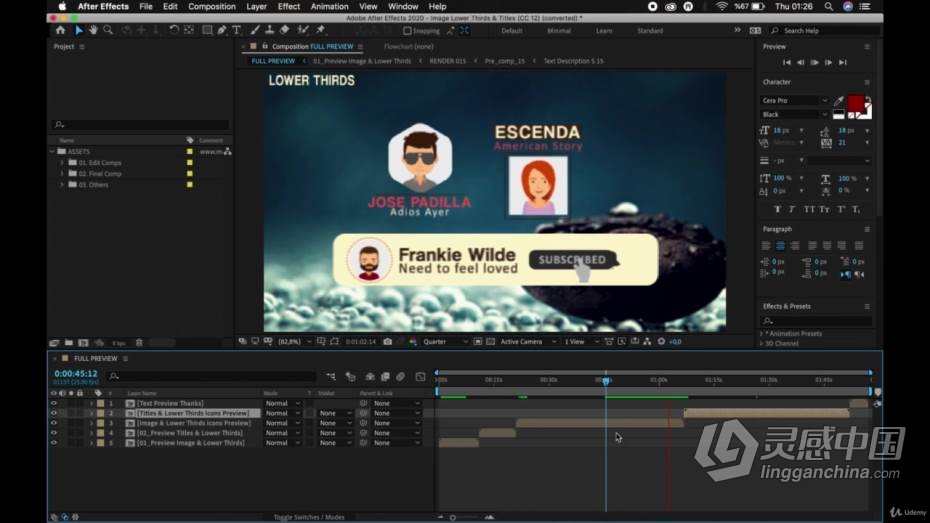Select the Rectangle shape tool
Viewport: 930px width, 523px height.
point(207,30)
